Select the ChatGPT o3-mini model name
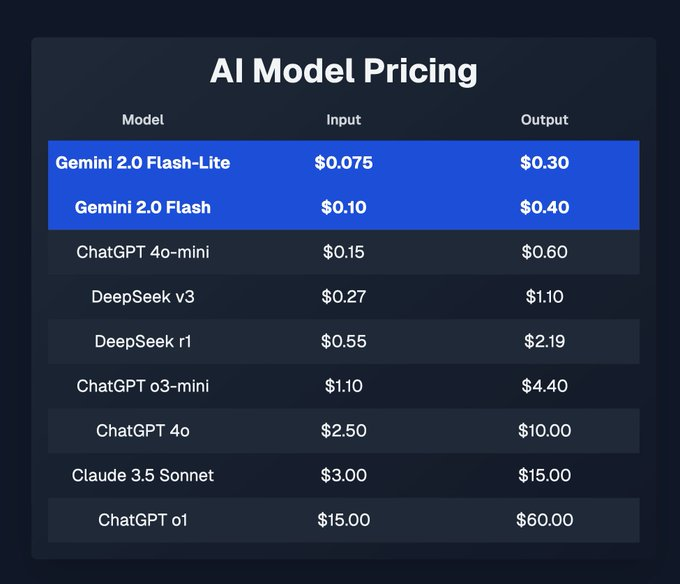Viewport: 680px width, 584px height. (x=143, y=386)
